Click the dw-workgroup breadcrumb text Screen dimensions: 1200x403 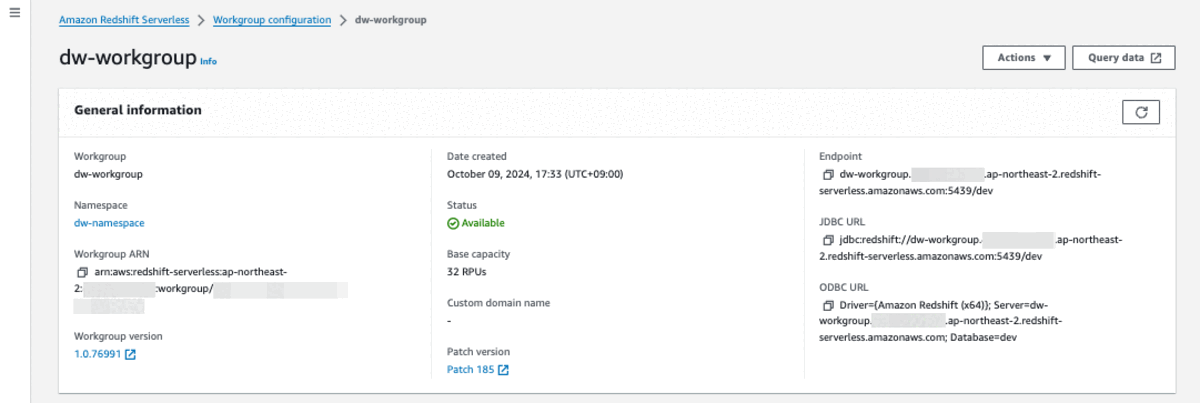coord(391,20)
